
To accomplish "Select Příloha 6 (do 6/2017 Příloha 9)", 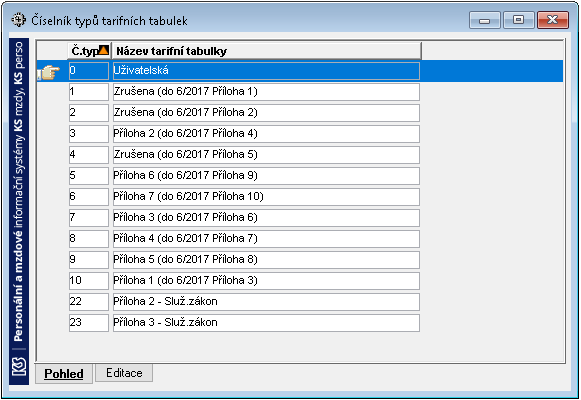I will pos(266,176).
